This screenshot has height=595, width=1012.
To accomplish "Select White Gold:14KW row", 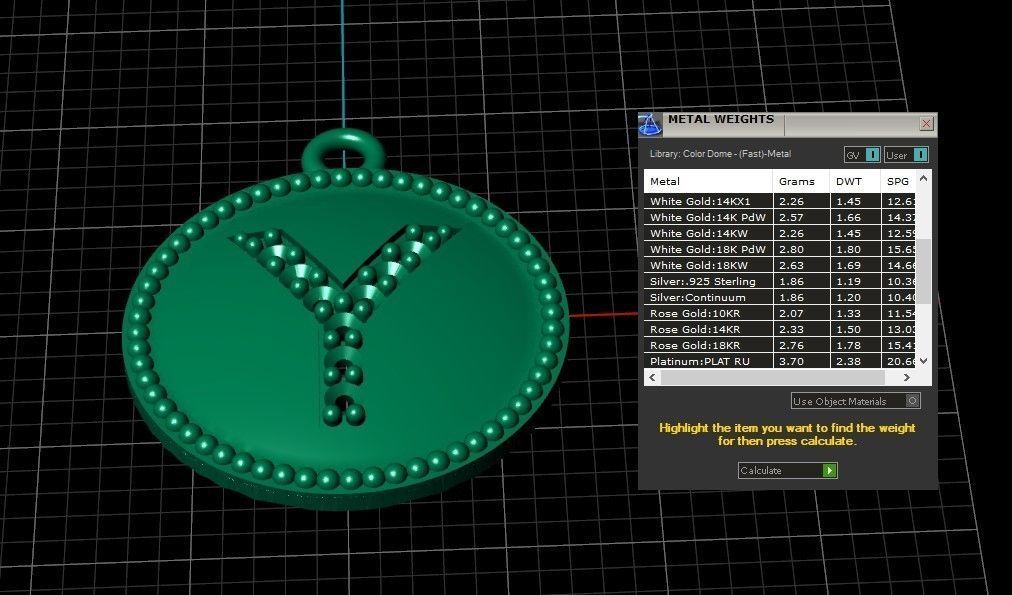I will (x=779, y=234).
